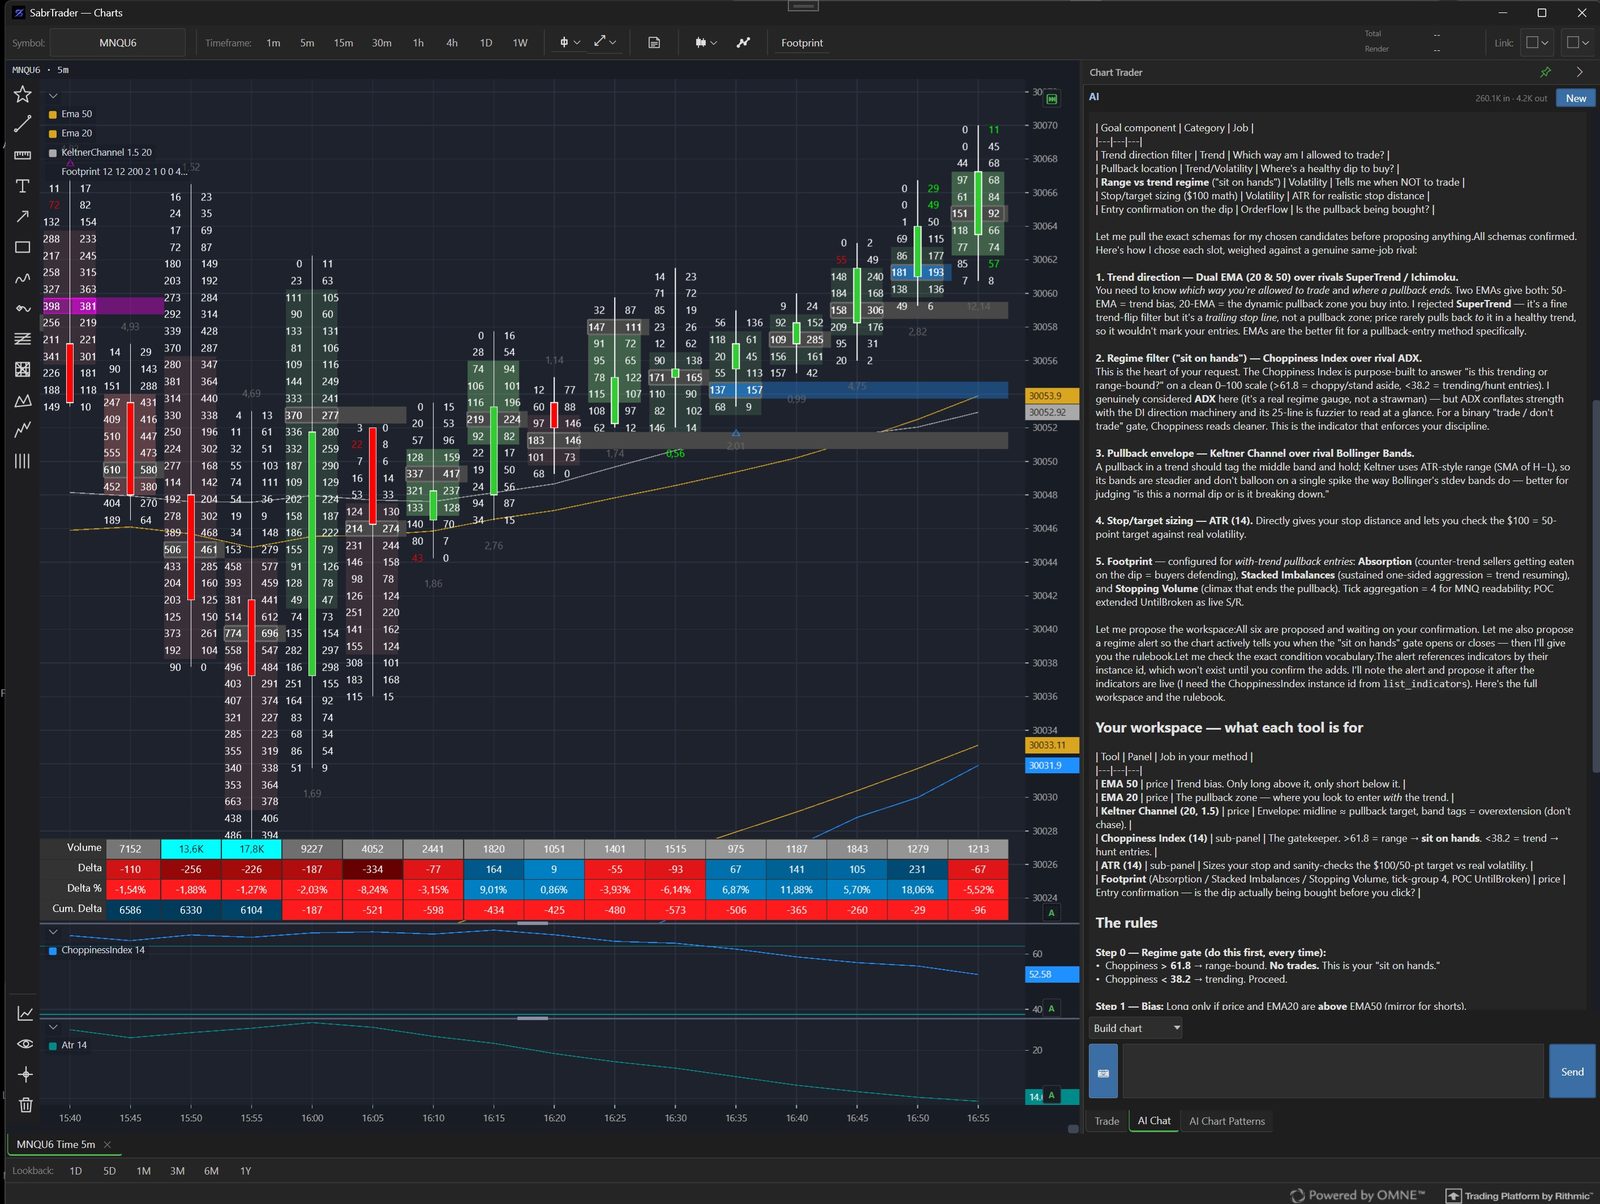Open the Trade tab
The image size is (1600, 1204).
coord(1107,1121)
